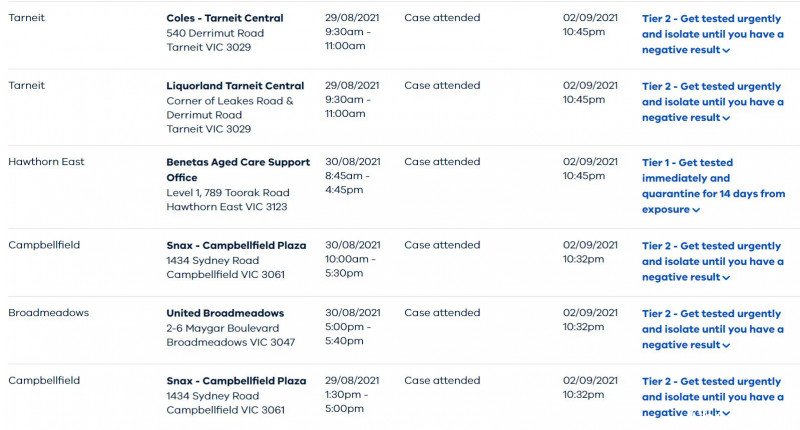Expand the 29/08 Snax Campbellfield Tier 2 chevron
This screenshot has height=430, width=800.
[726, 414]
